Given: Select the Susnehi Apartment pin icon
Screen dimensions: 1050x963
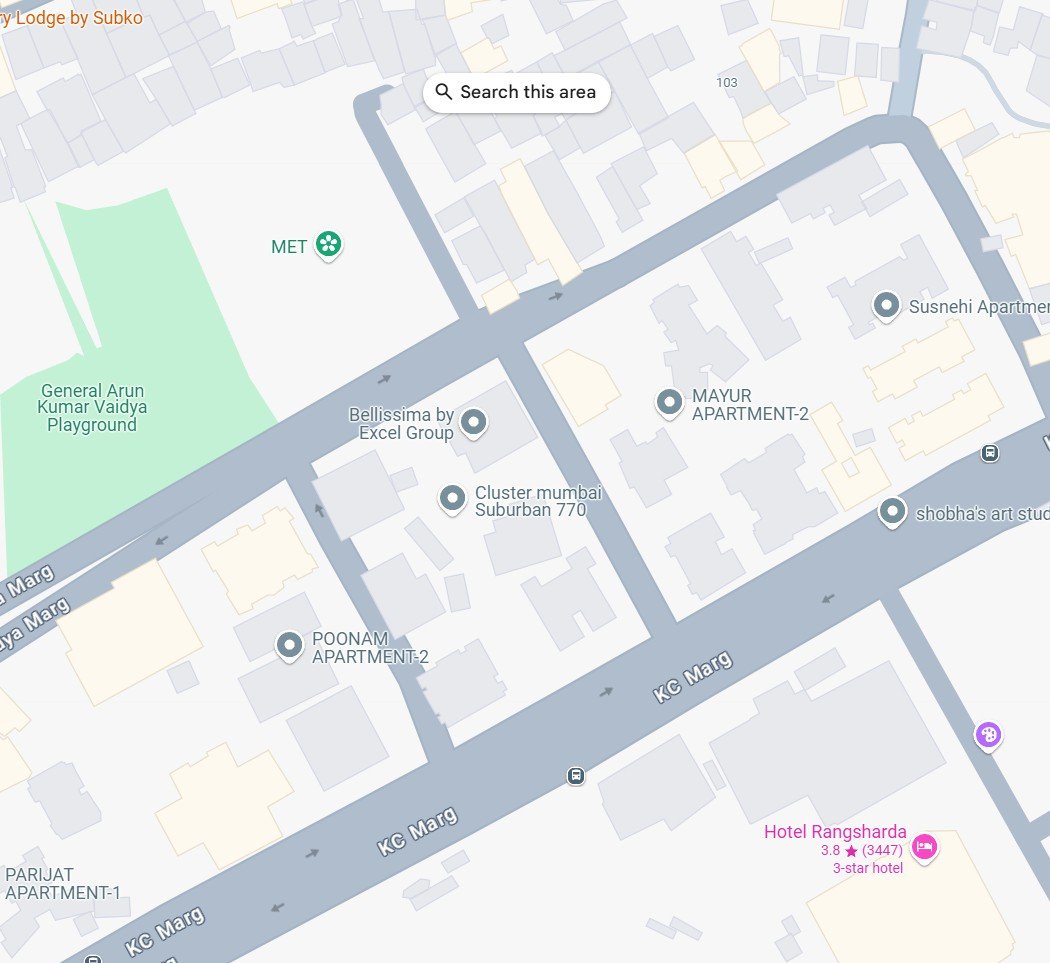Looking at the screenshot, I should click(x=887, y=307).
